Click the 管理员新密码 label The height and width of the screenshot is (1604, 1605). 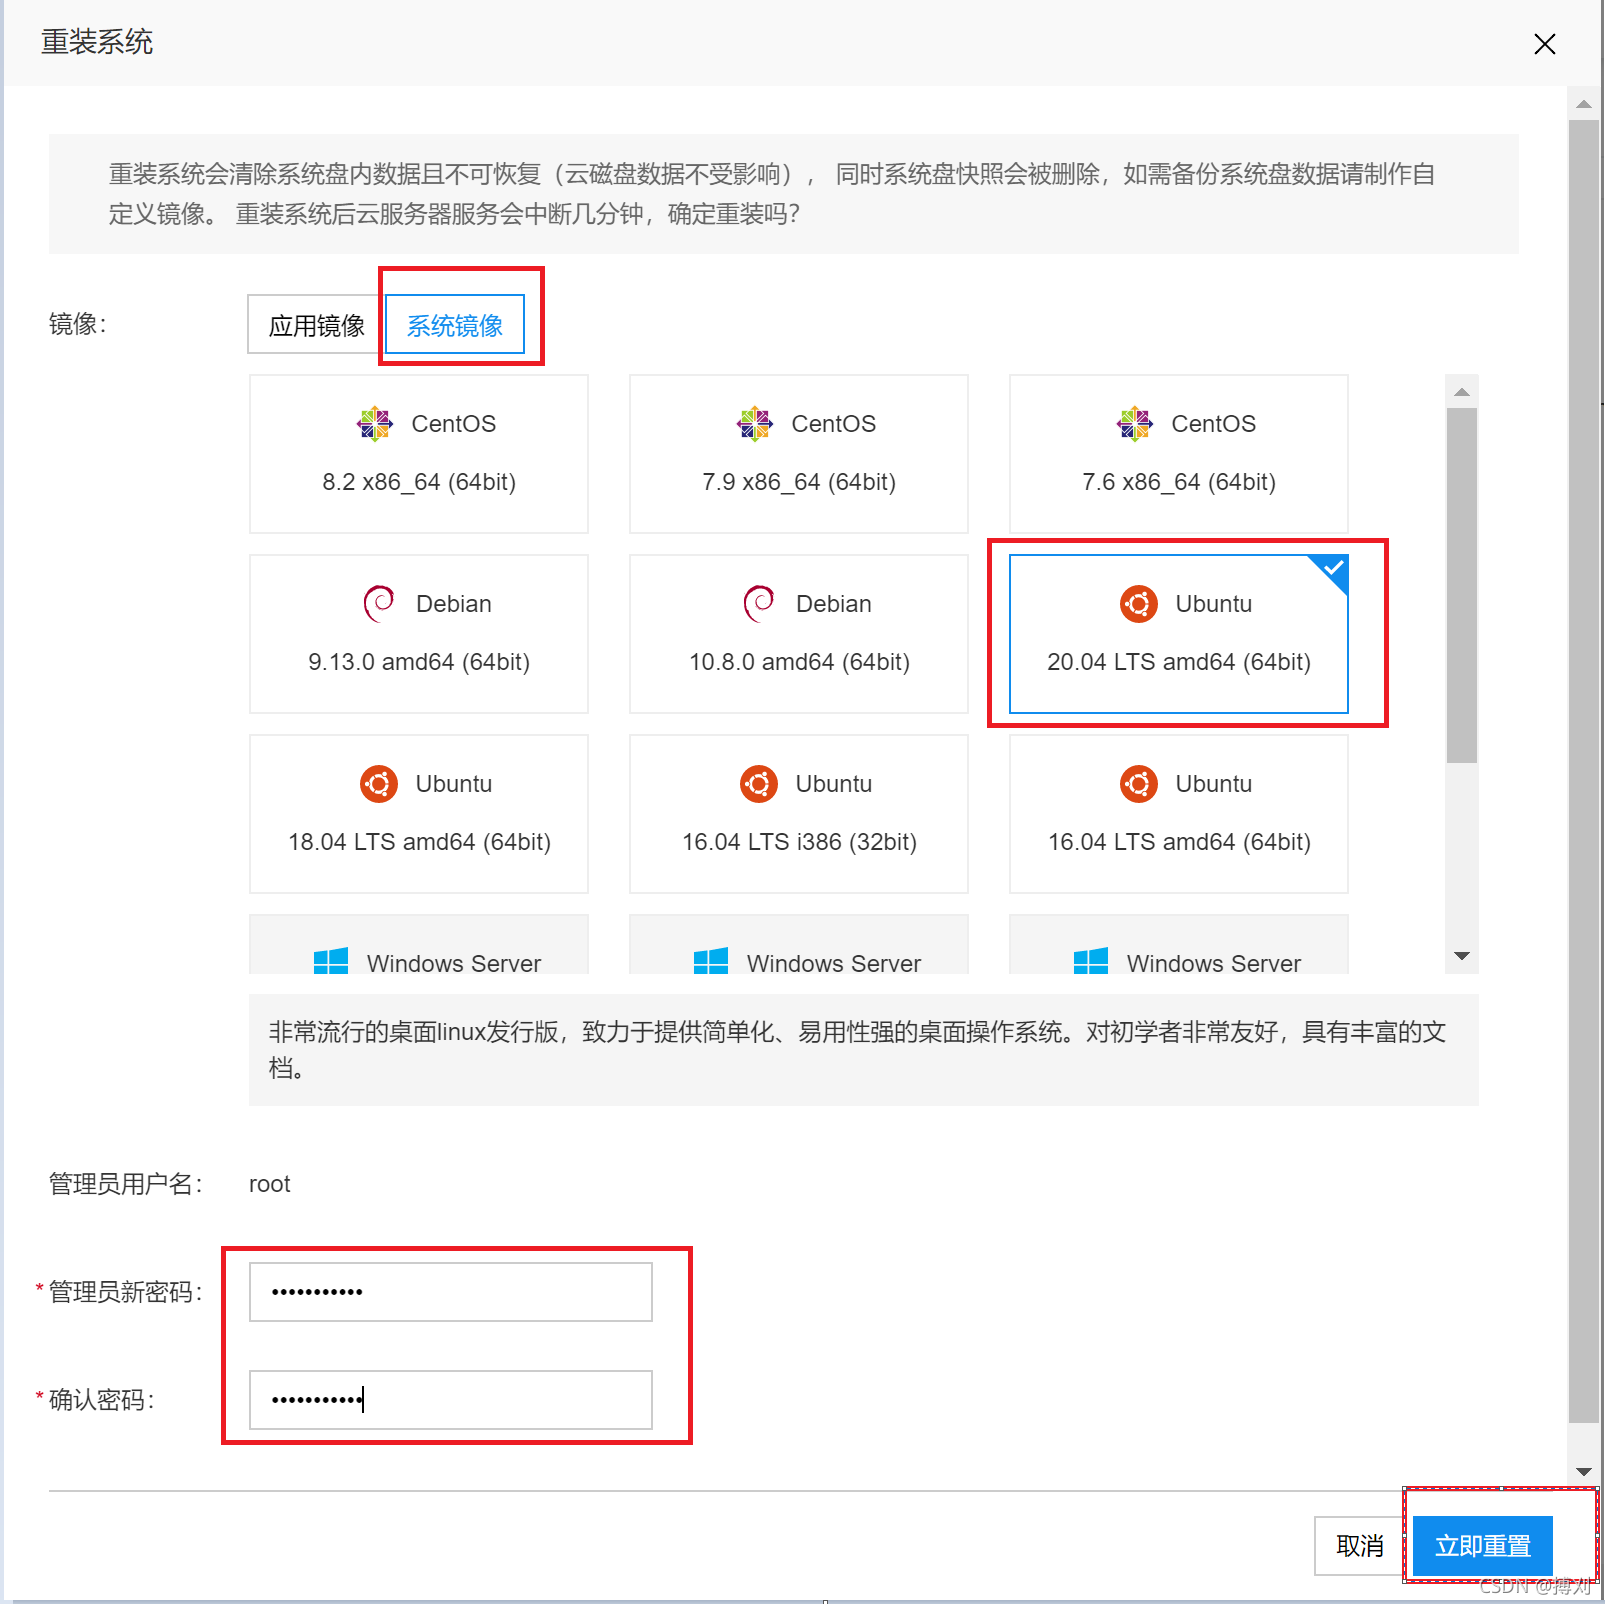(x=126, y=1292)
